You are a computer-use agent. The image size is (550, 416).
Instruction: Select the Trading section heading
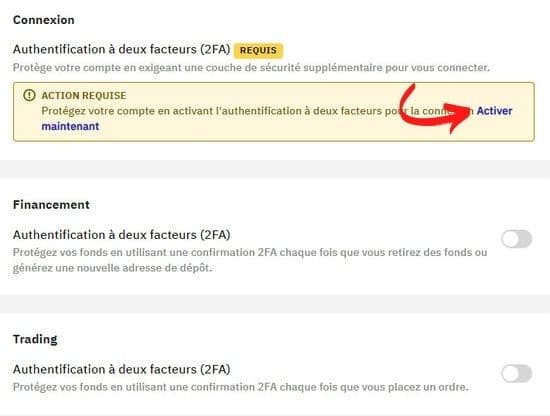click(x=35, y=340)
